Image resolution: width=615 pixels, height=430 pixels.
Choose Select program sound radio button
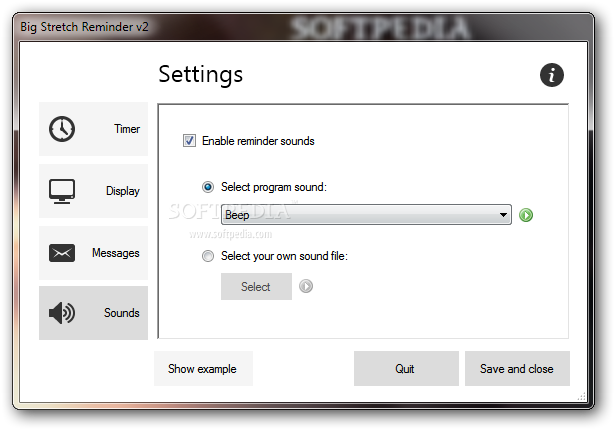click(208, 187)
